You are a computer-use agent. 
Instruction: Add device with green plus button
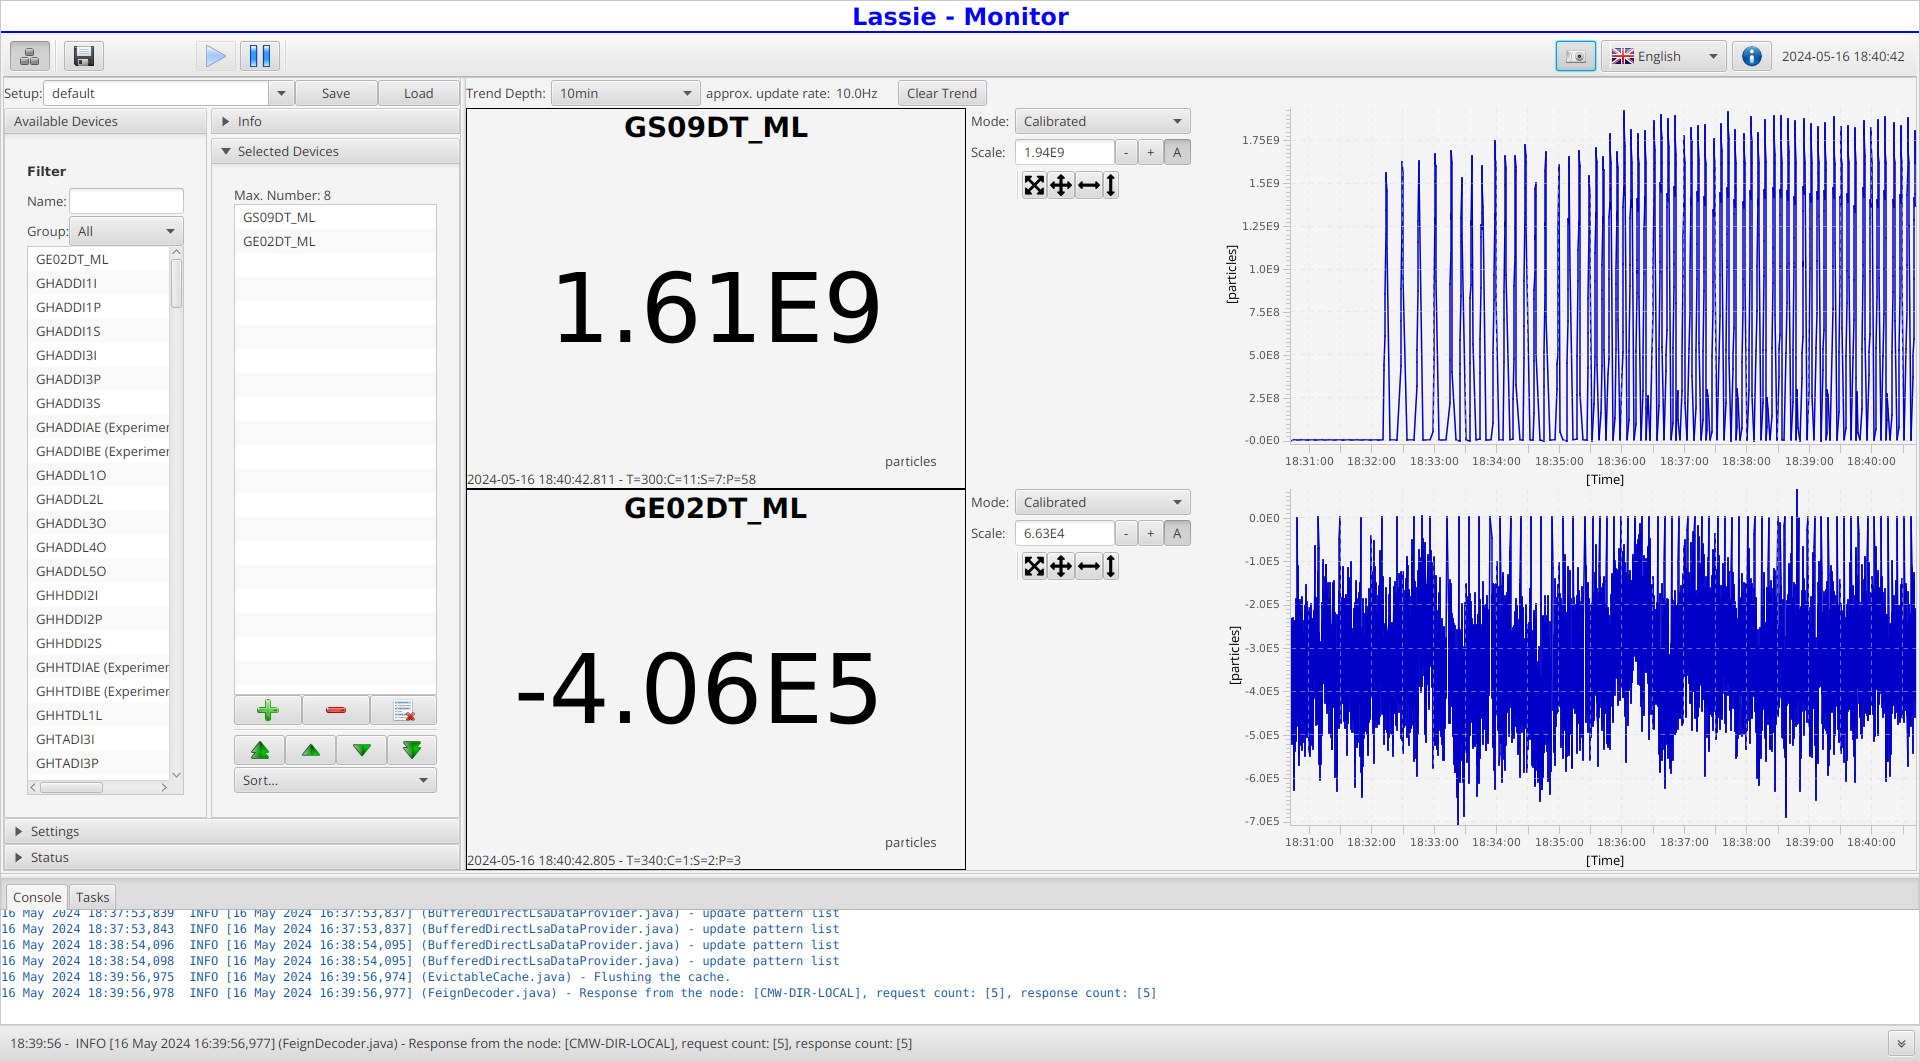pos(268,710)
